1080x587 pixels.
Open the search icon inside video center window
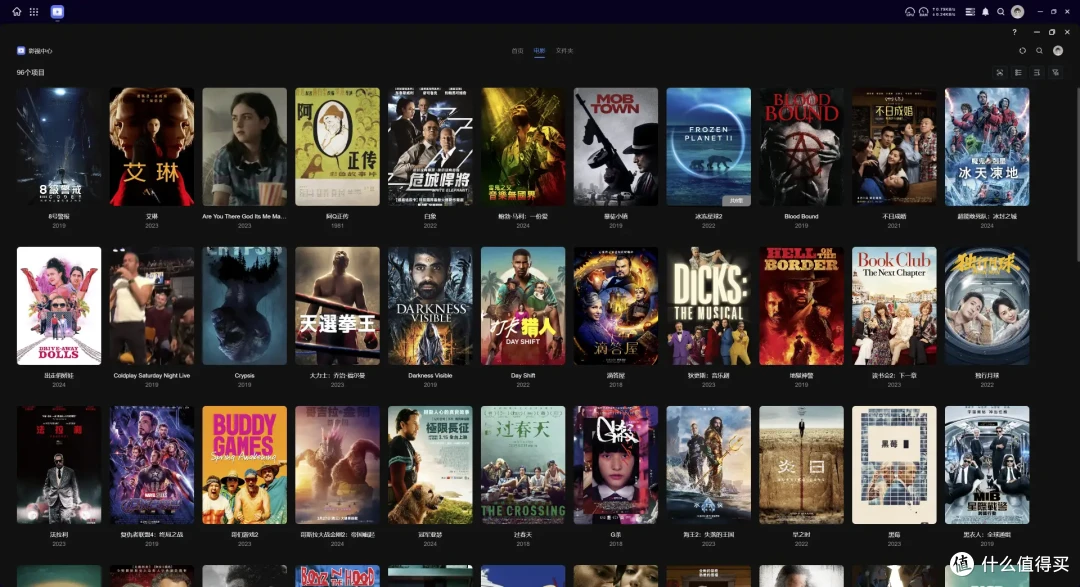[1039, 50]
